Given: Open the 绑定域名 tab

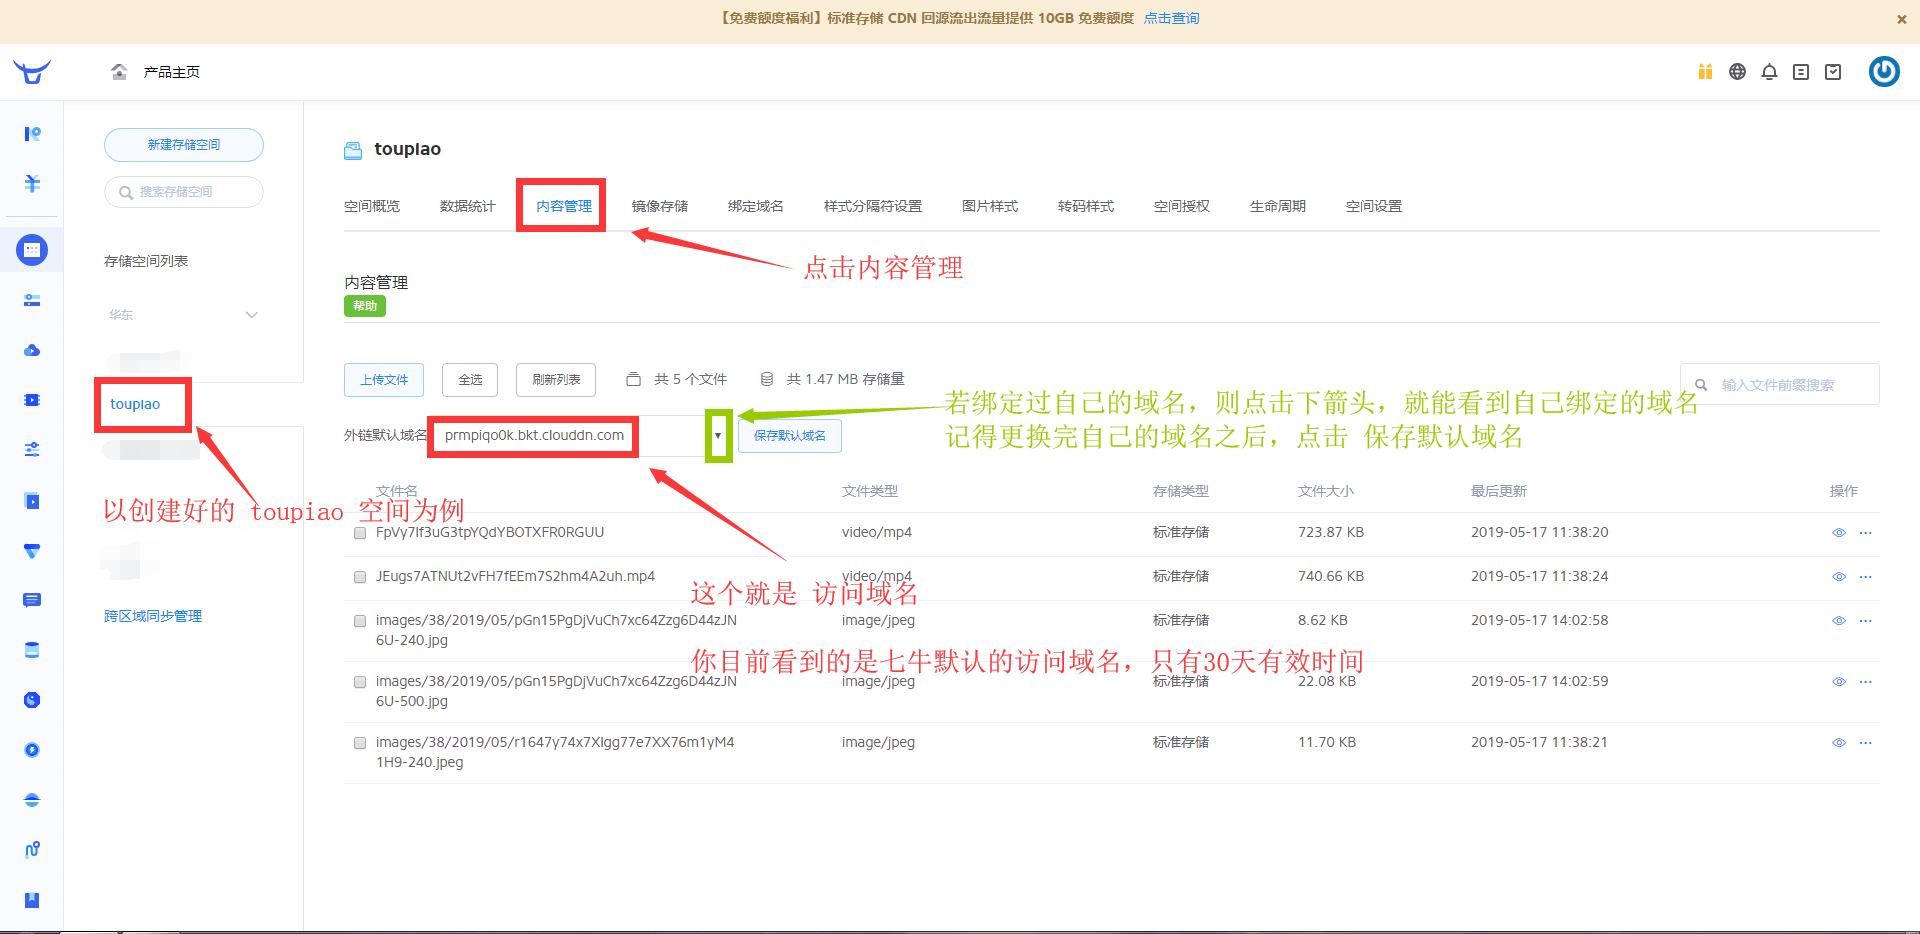Looking at the screenshot, I should tap(756, 206).
